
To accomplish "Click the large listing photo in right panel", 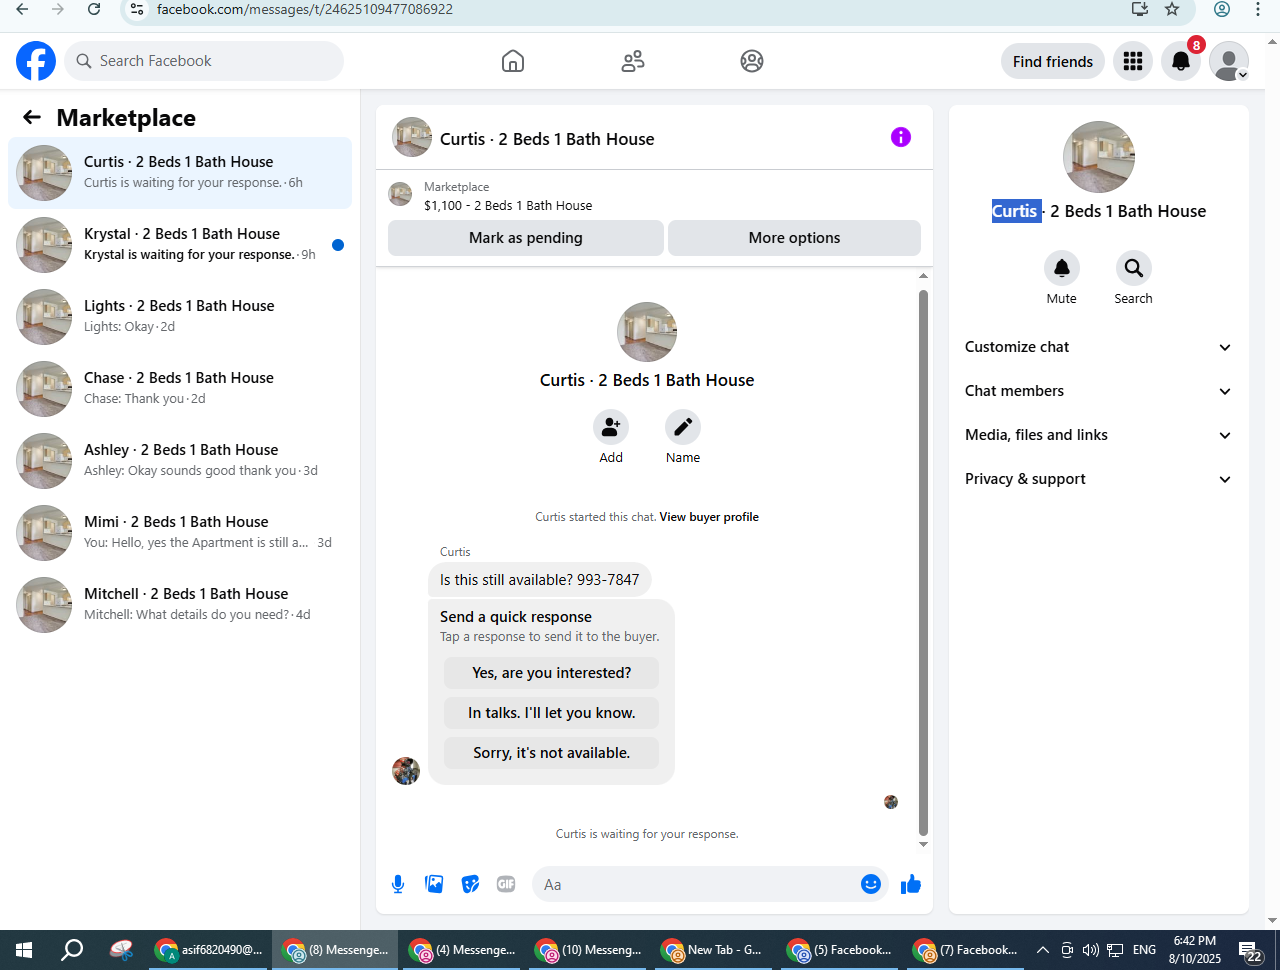I will click(1099, 157).
